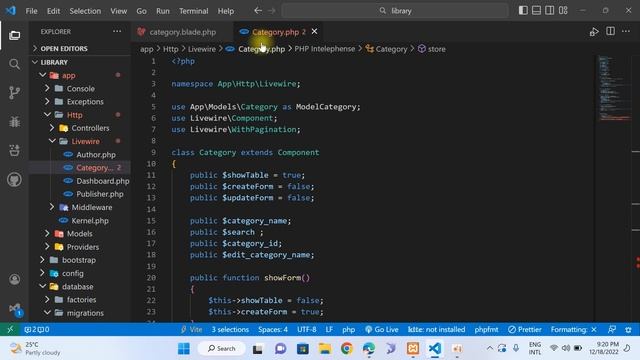Viewport: 640px width, 360px height.
Task: Open editor more actions menu
Action: point(626,31)
